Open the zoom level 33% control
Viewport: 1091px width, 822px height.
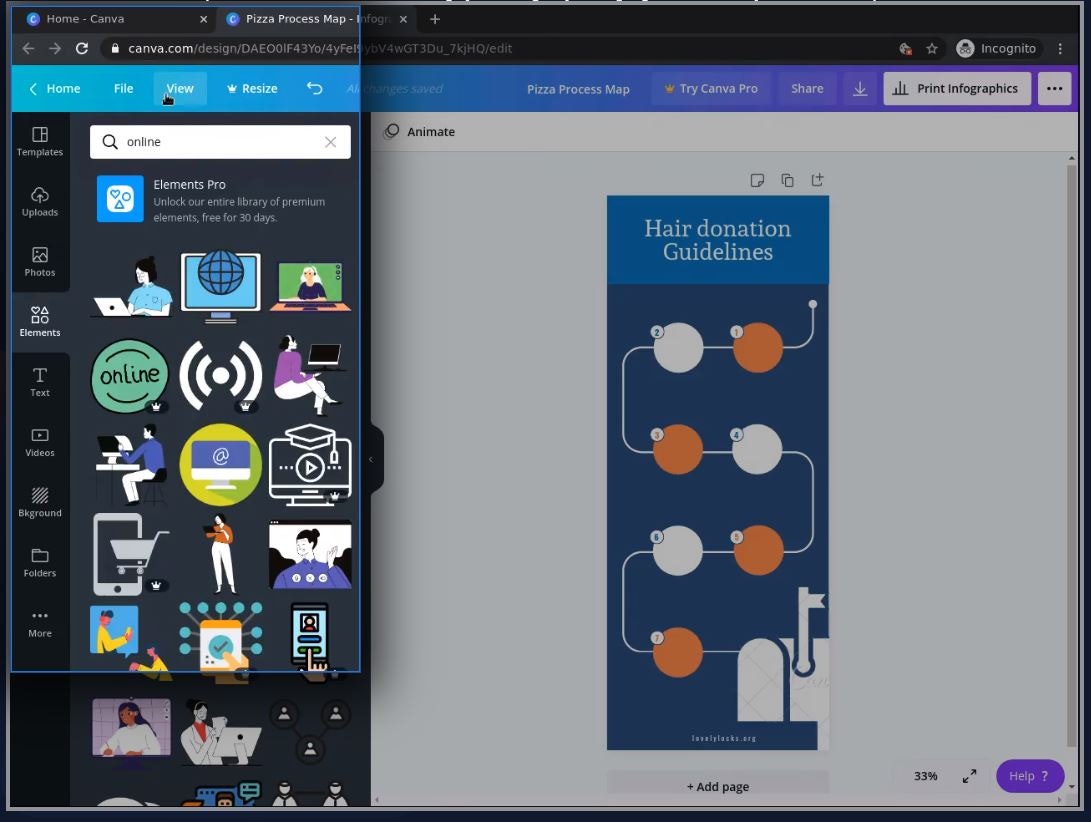(925, 776)
